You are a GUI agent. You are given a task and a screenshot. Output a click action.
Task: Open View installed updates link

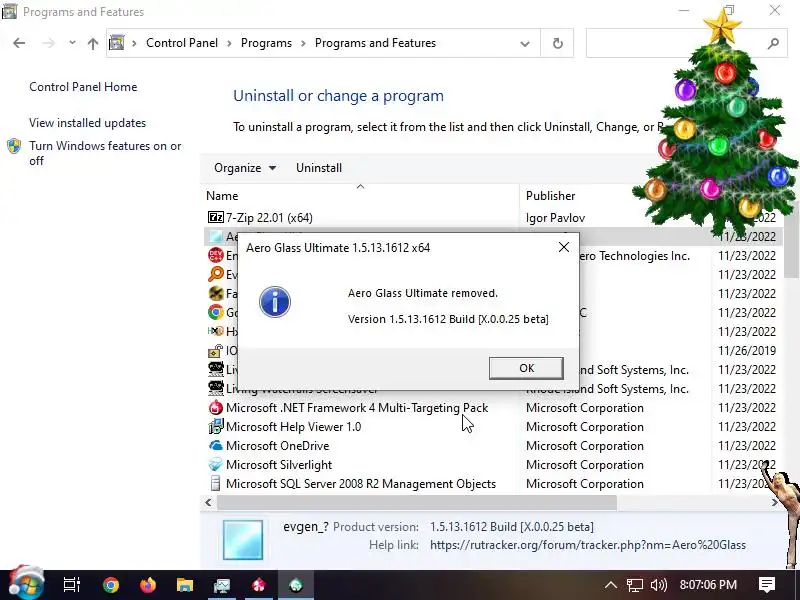click(x=87, y=123)
